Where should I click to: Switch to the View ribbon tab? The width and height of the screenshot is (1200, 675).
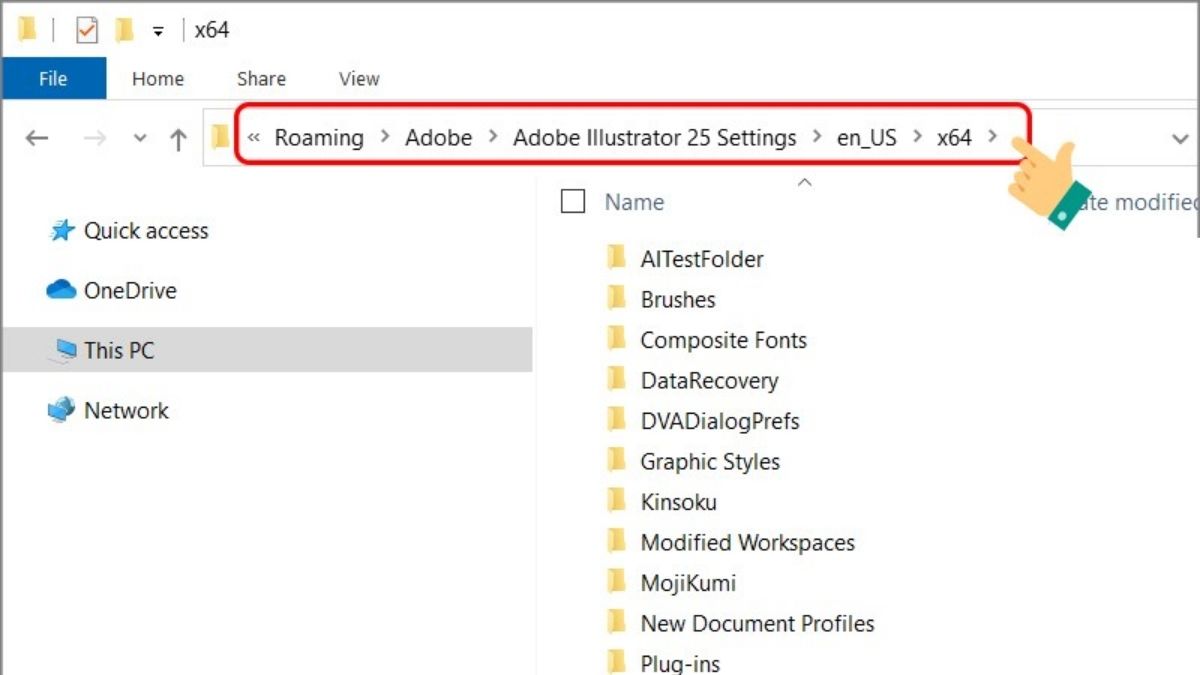pos(359,79)
